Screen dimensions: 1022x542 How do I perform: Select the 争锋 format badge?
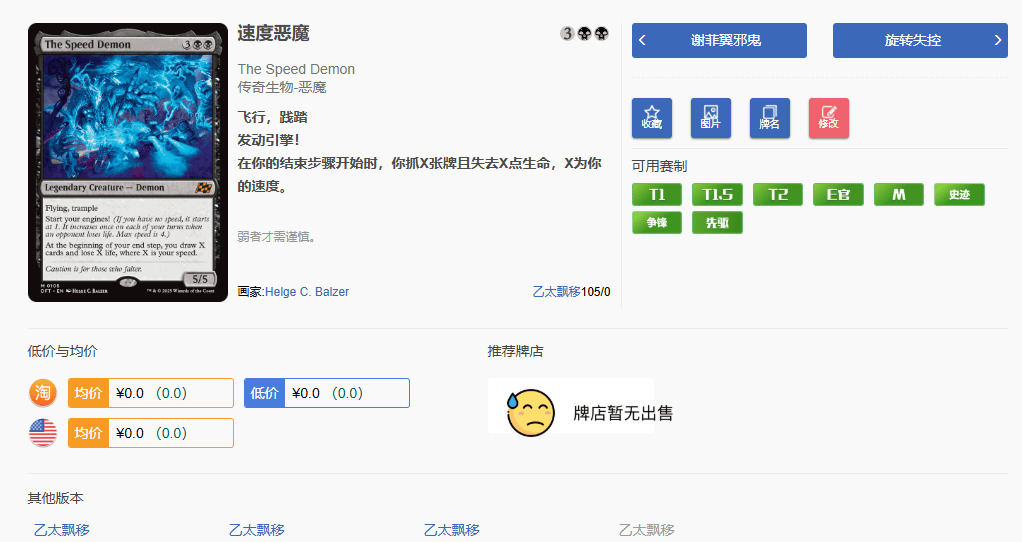pos(657,222)
